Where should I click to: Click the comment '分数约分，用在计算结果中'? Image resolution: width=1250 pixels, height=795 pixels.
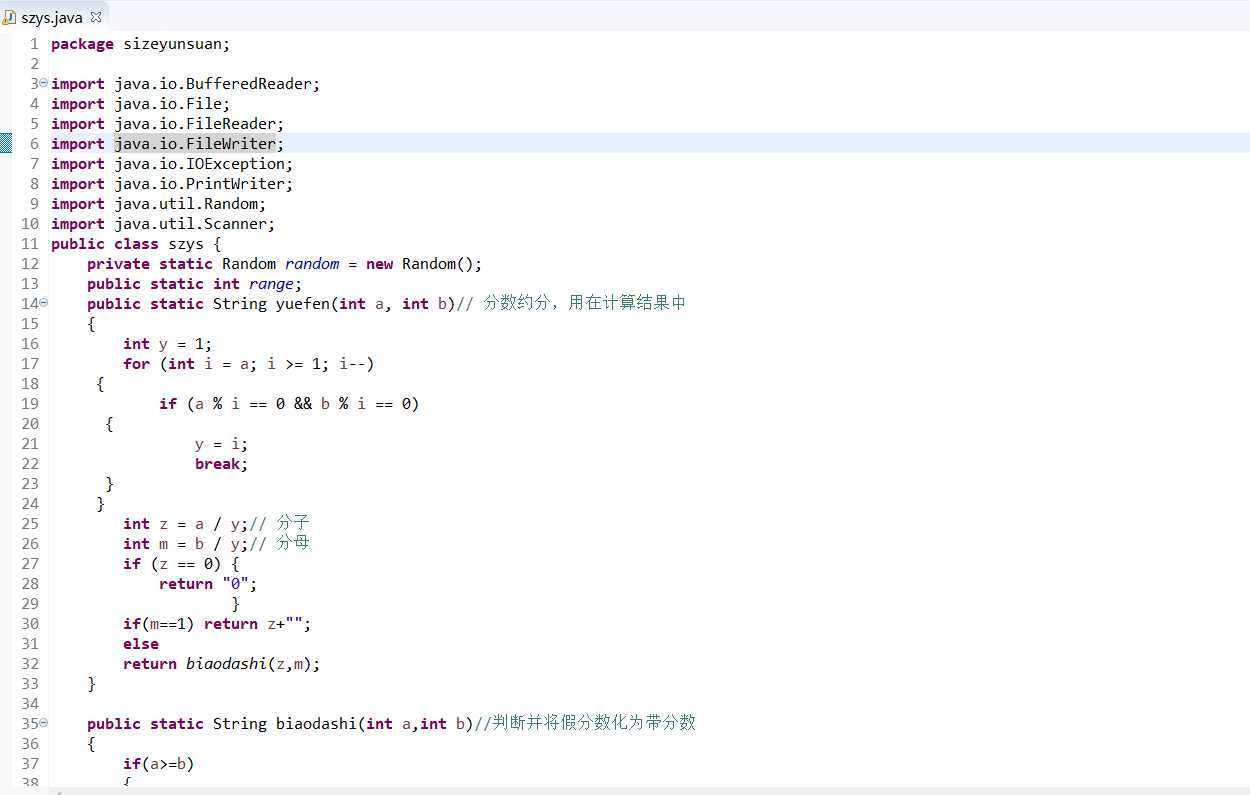coord(584,303)
